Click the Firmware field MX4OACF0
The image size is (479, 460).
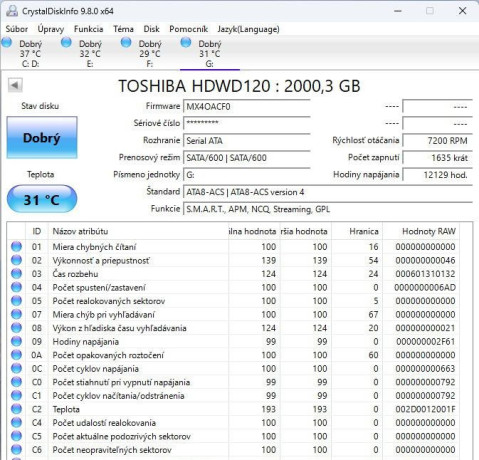[x=247, y=107]
